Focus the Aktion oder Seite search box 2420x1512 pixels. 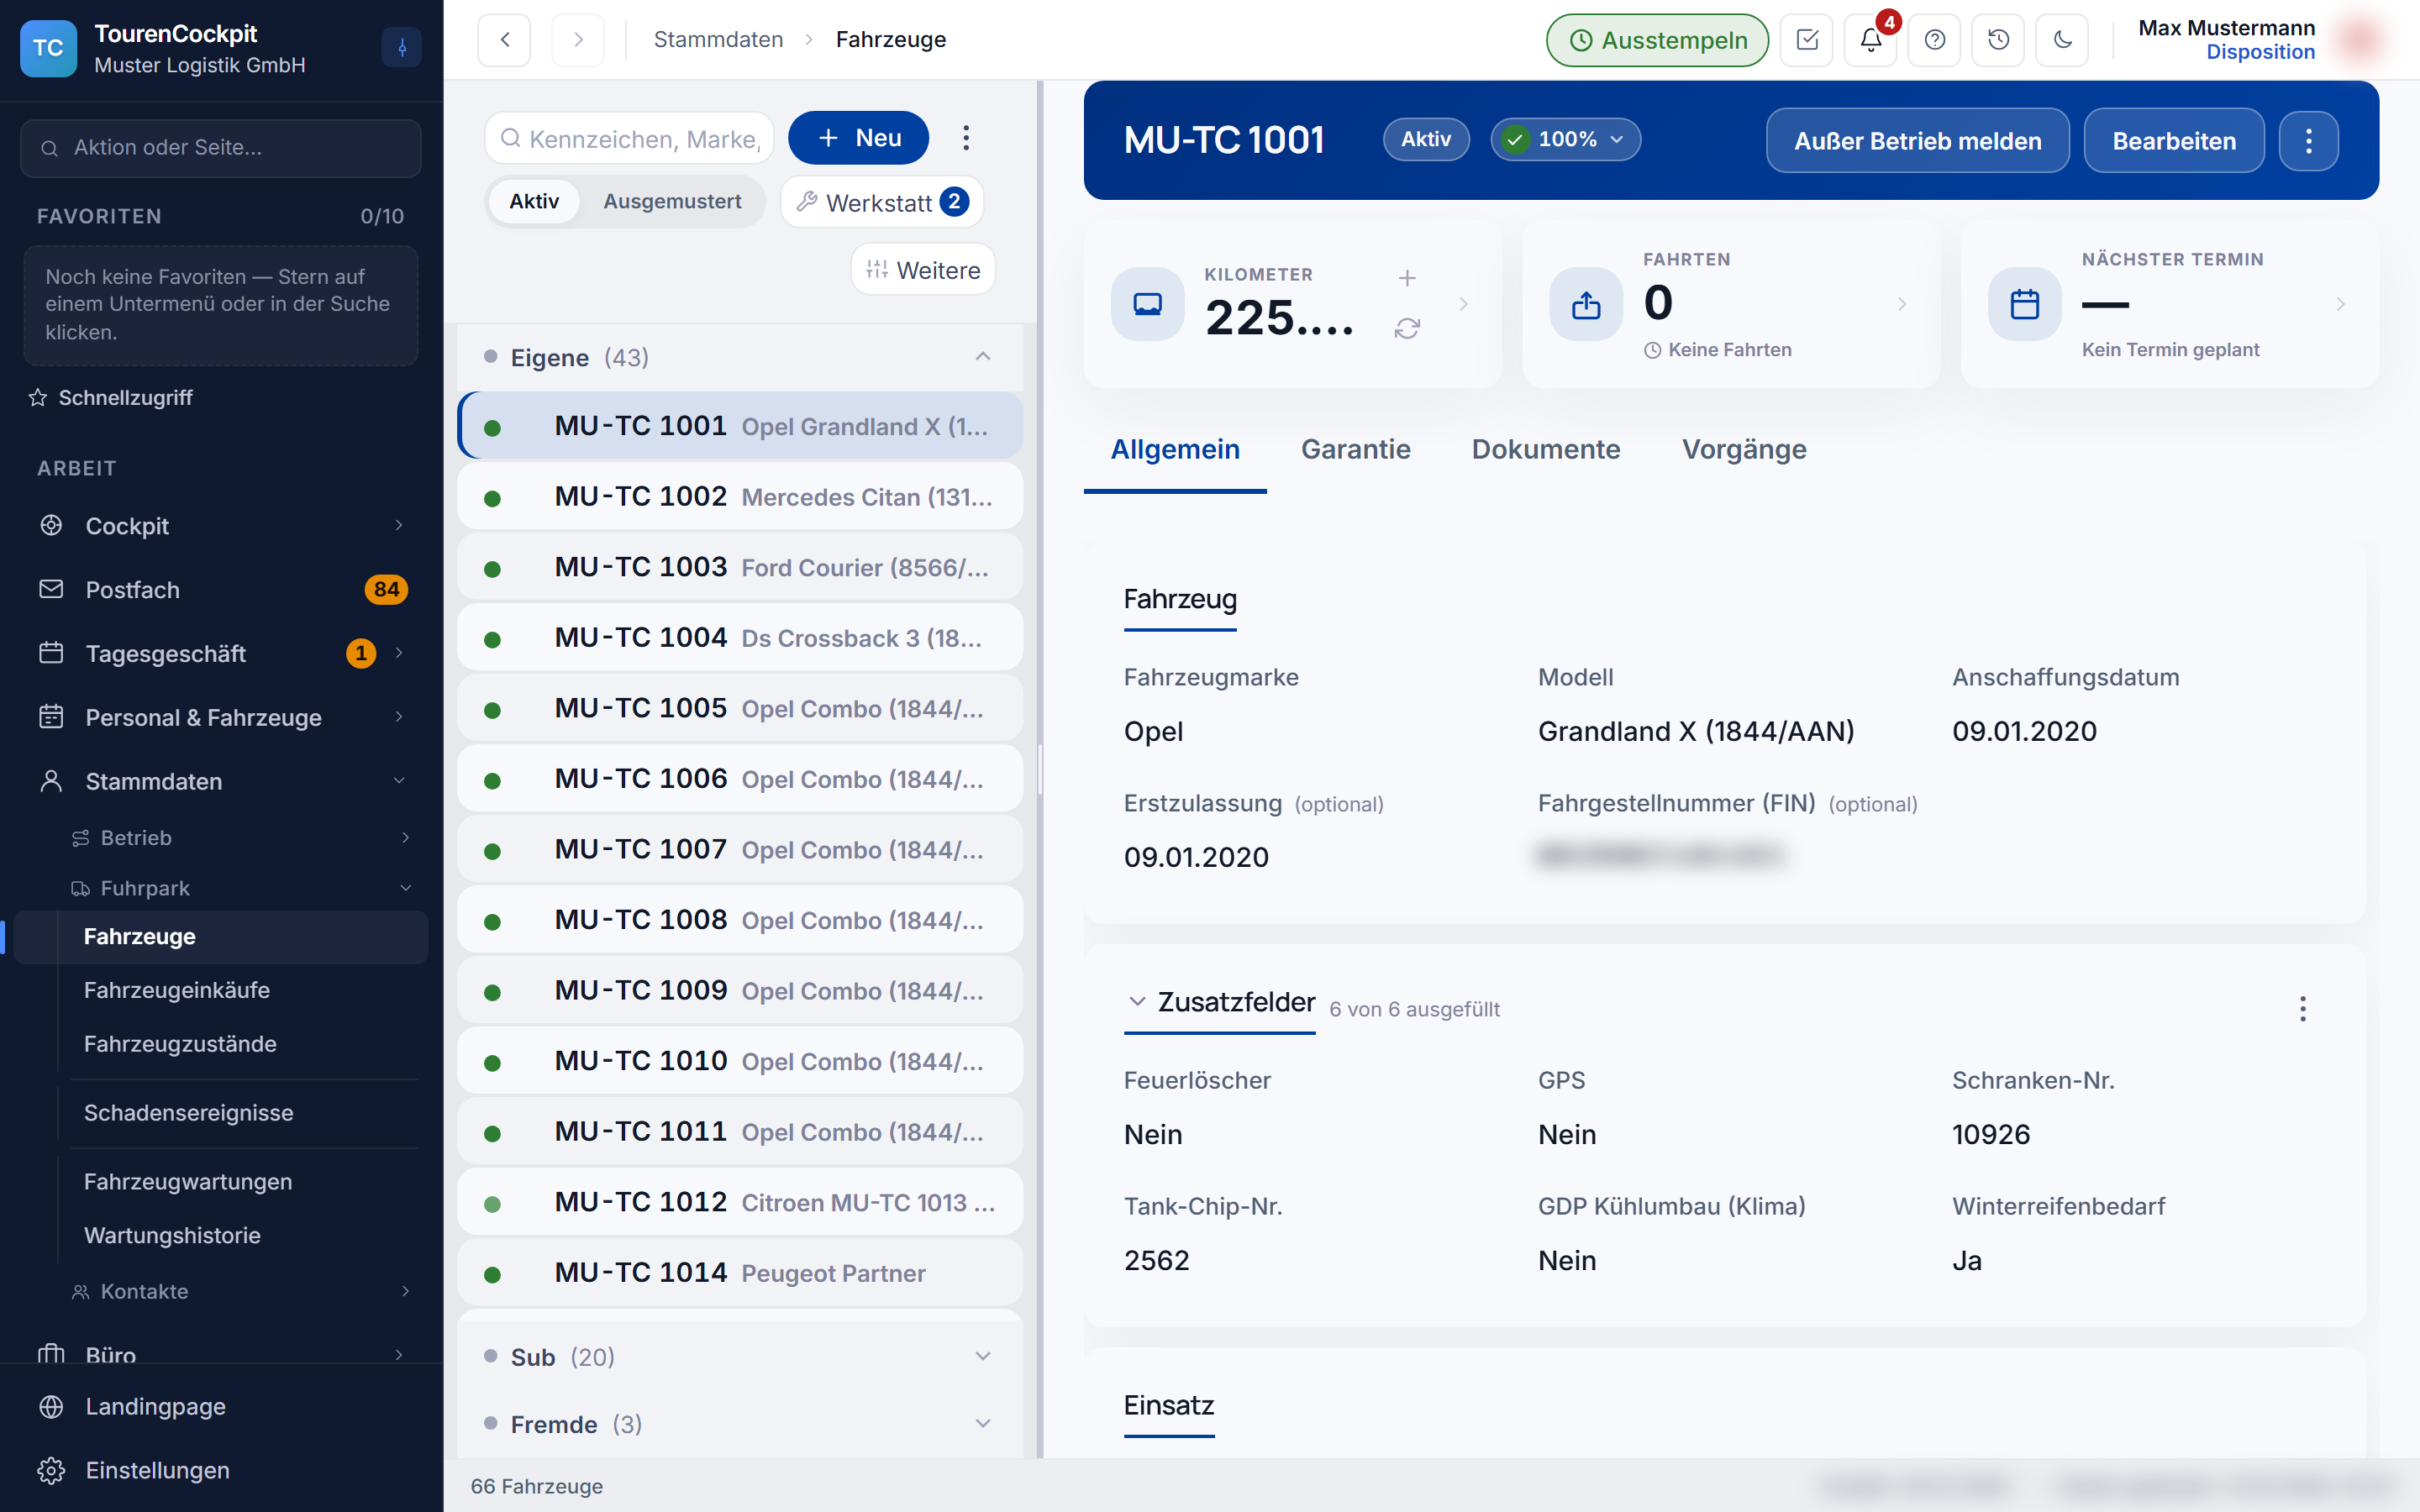pos(220,147)
